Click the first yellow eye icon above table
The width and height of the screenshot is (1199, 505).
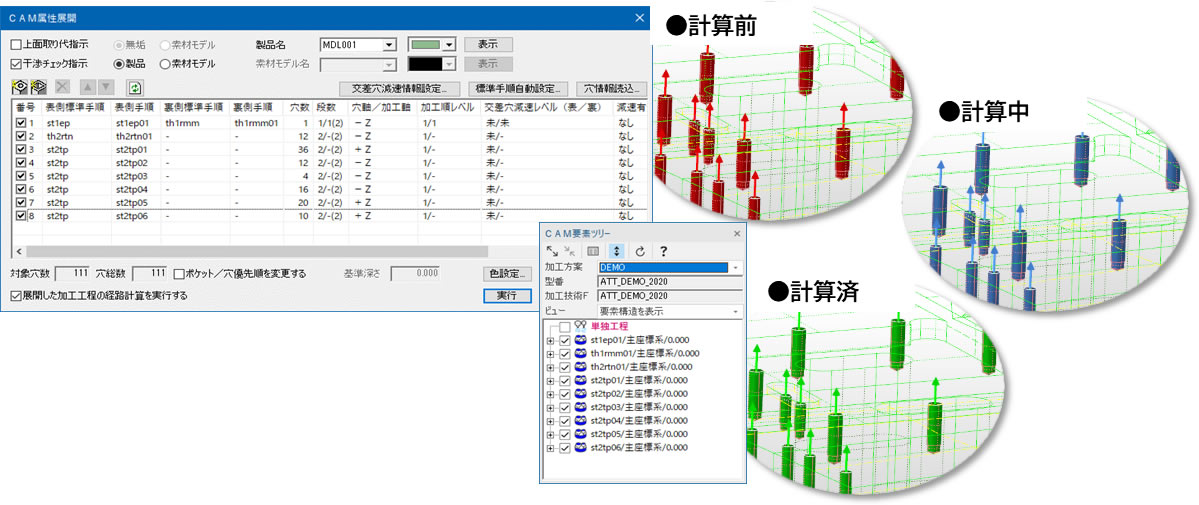pos(20,88)
